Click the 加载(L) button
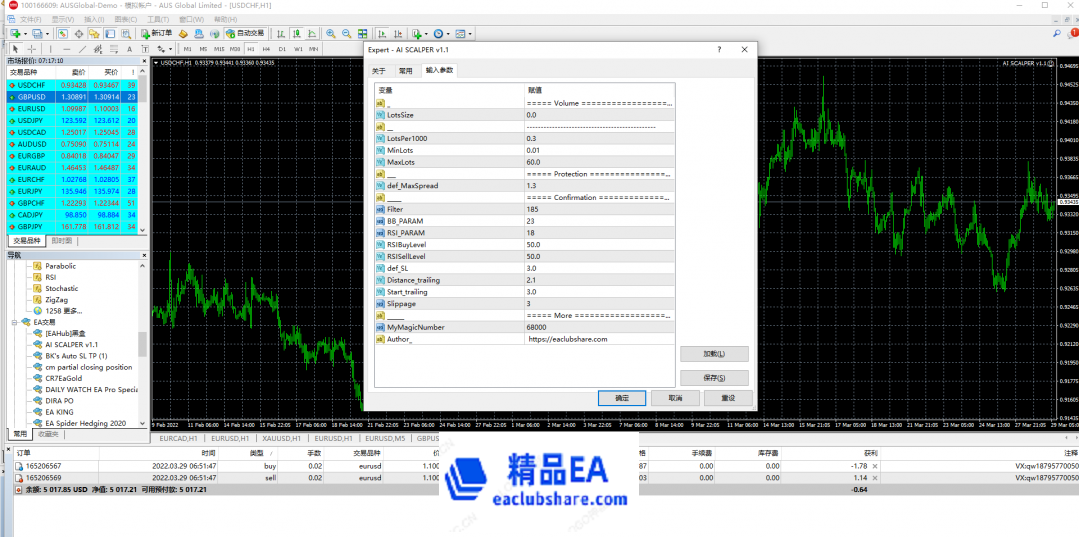1079x537 pixels. (714, 354)
